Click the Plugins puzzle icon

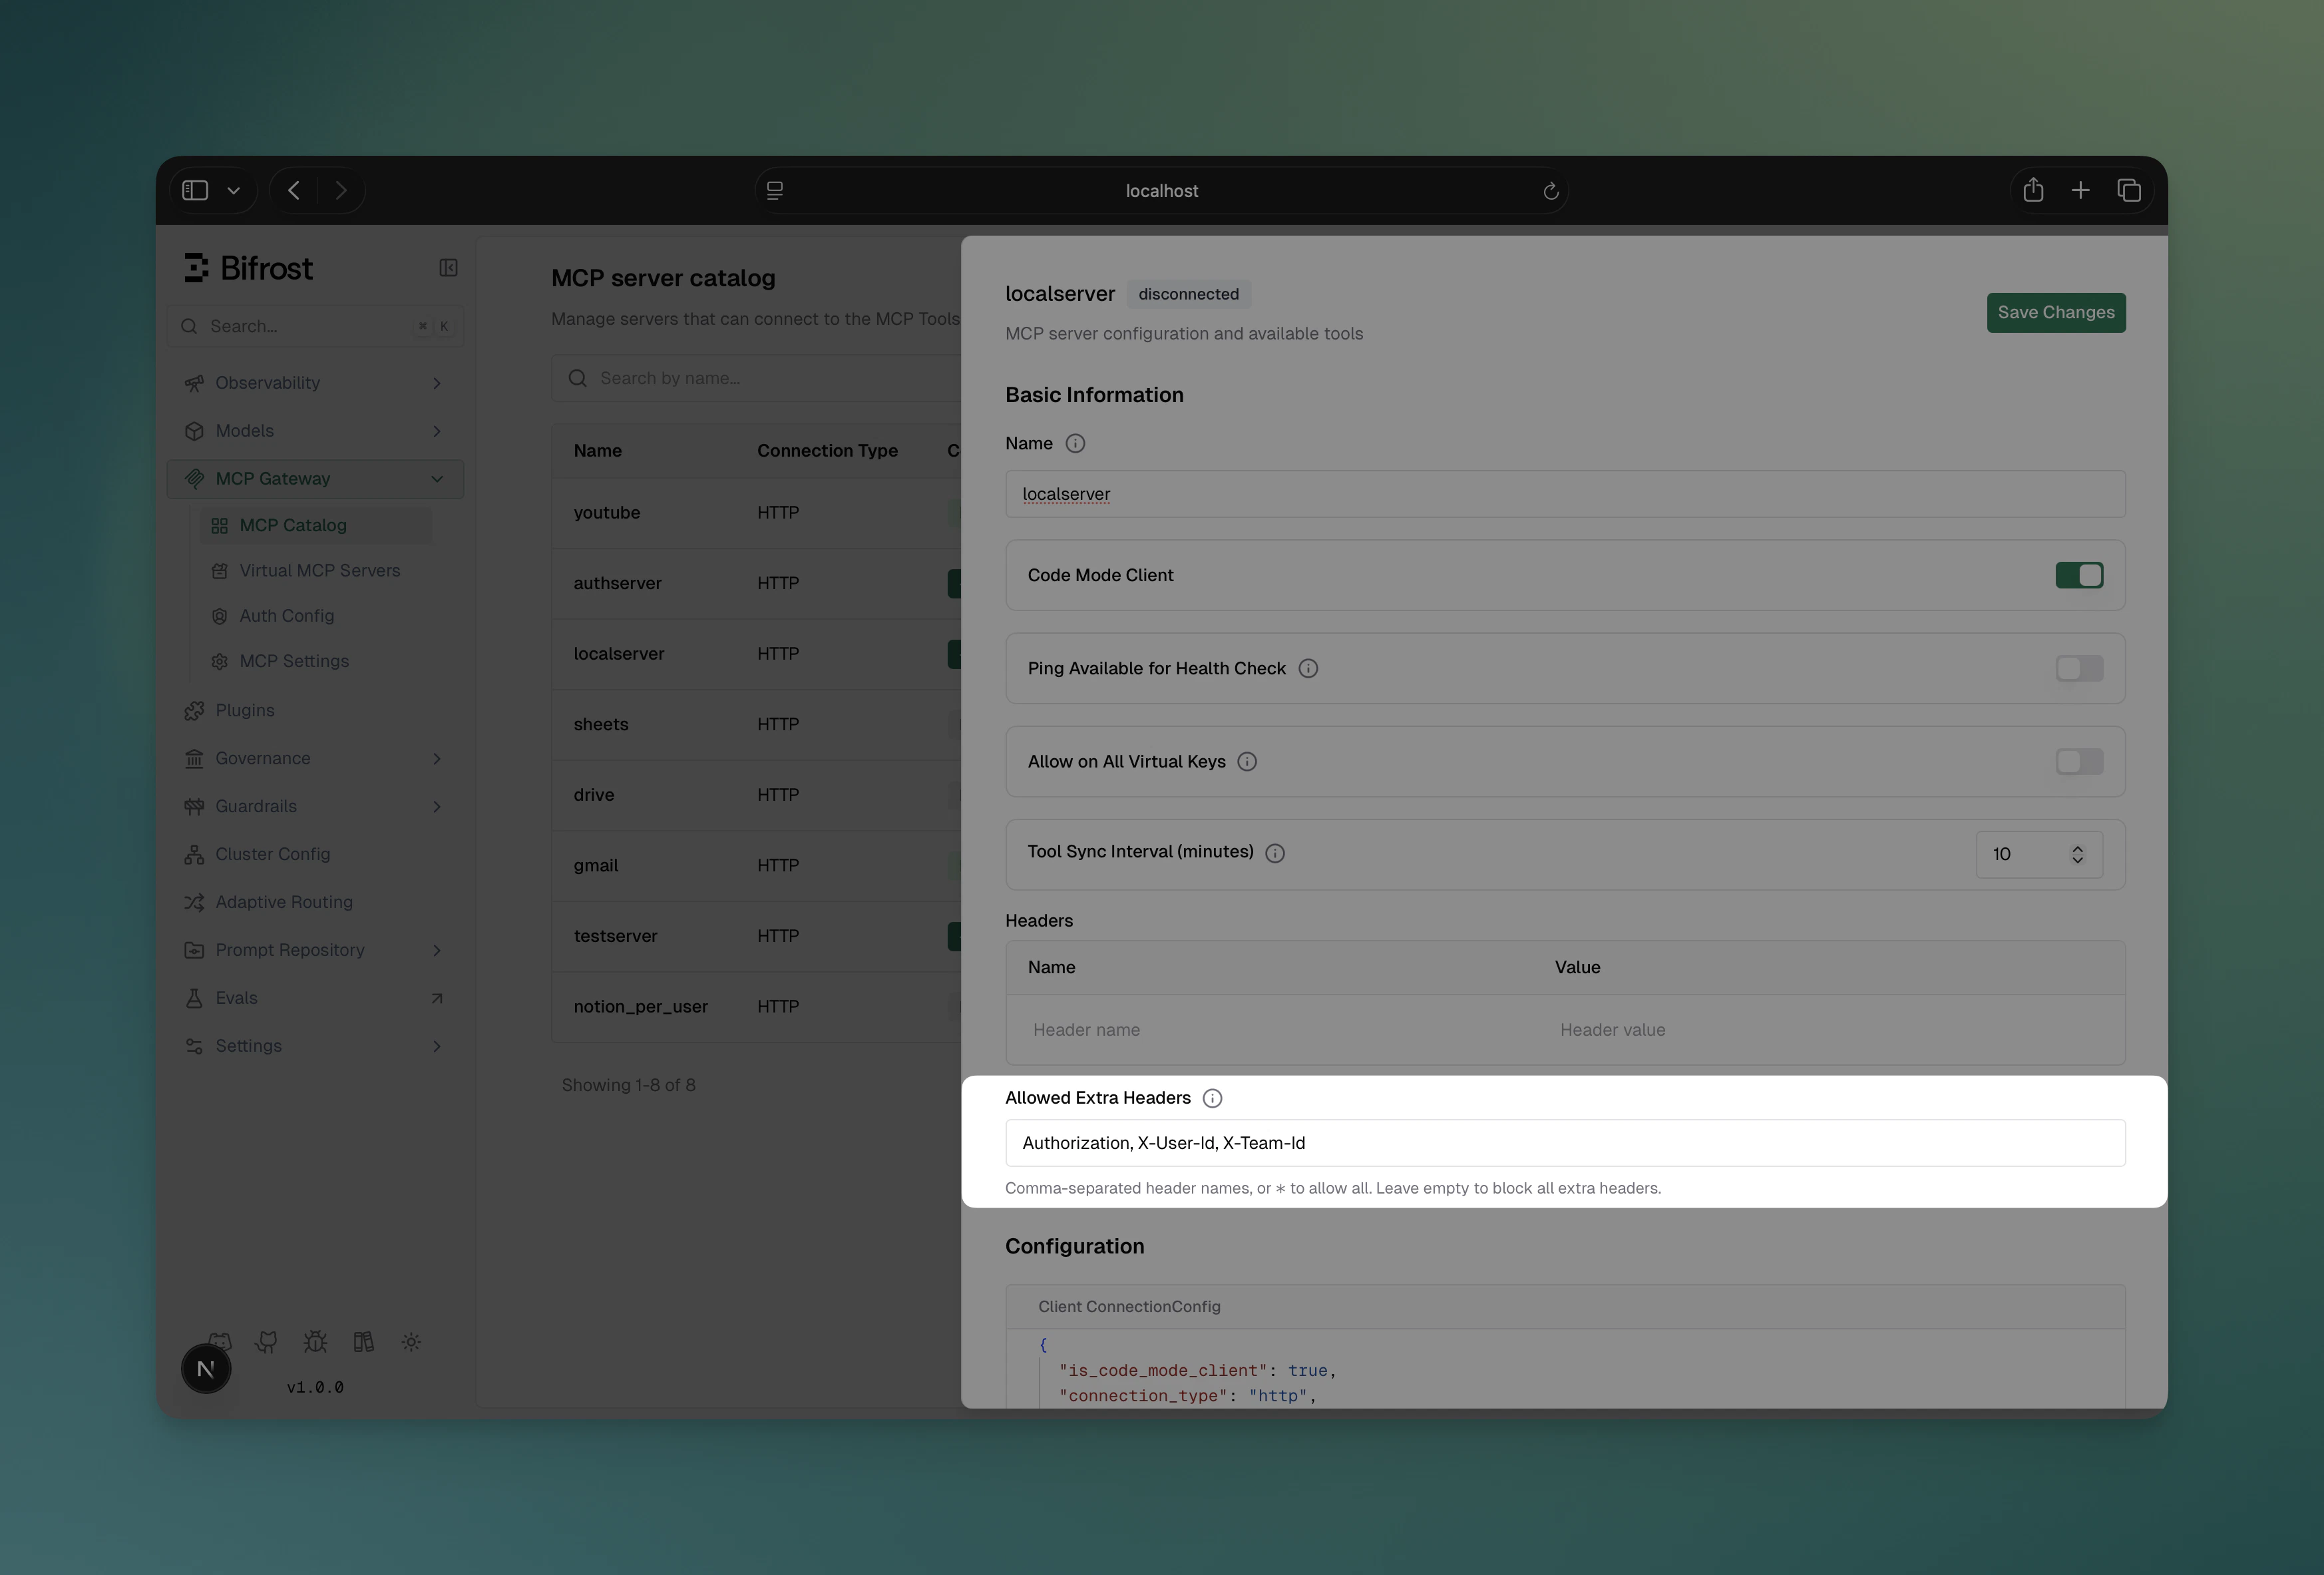pyautogui.click(x=194, y=710)
